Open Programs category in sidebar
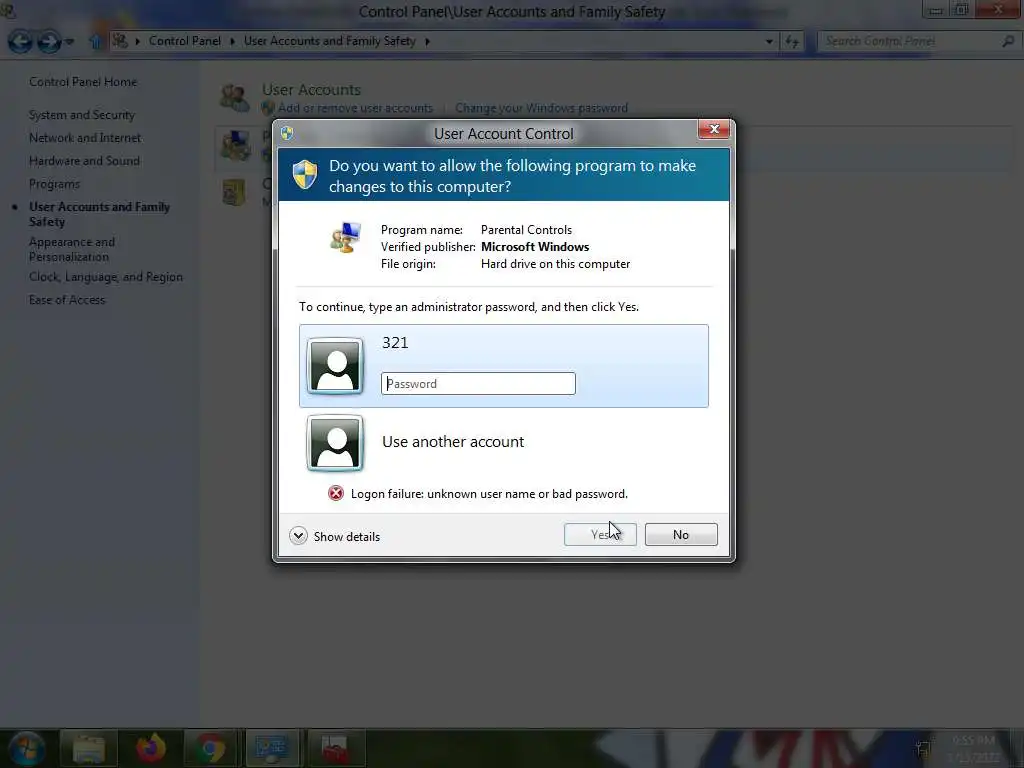This screenshot has width=1024, height=768. 54,184
